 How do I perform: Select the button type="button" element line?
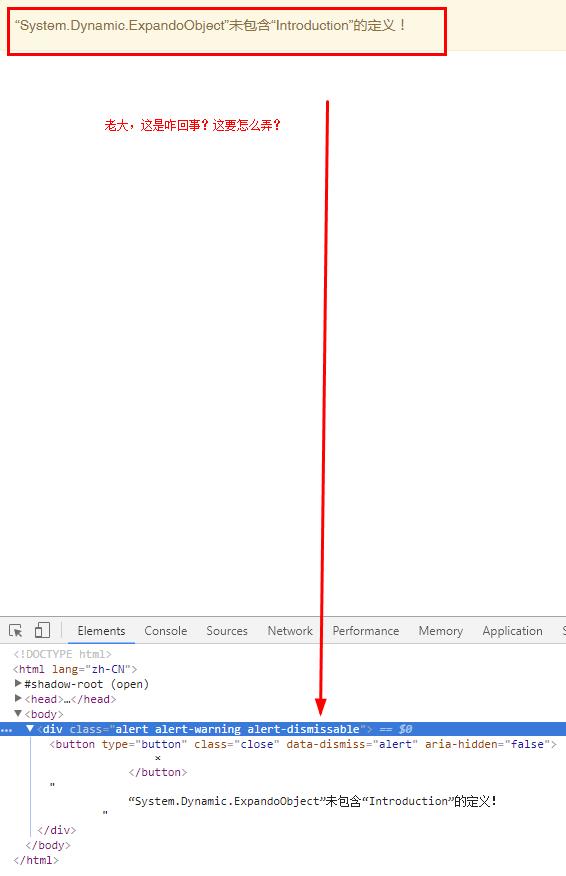point(303,744)
